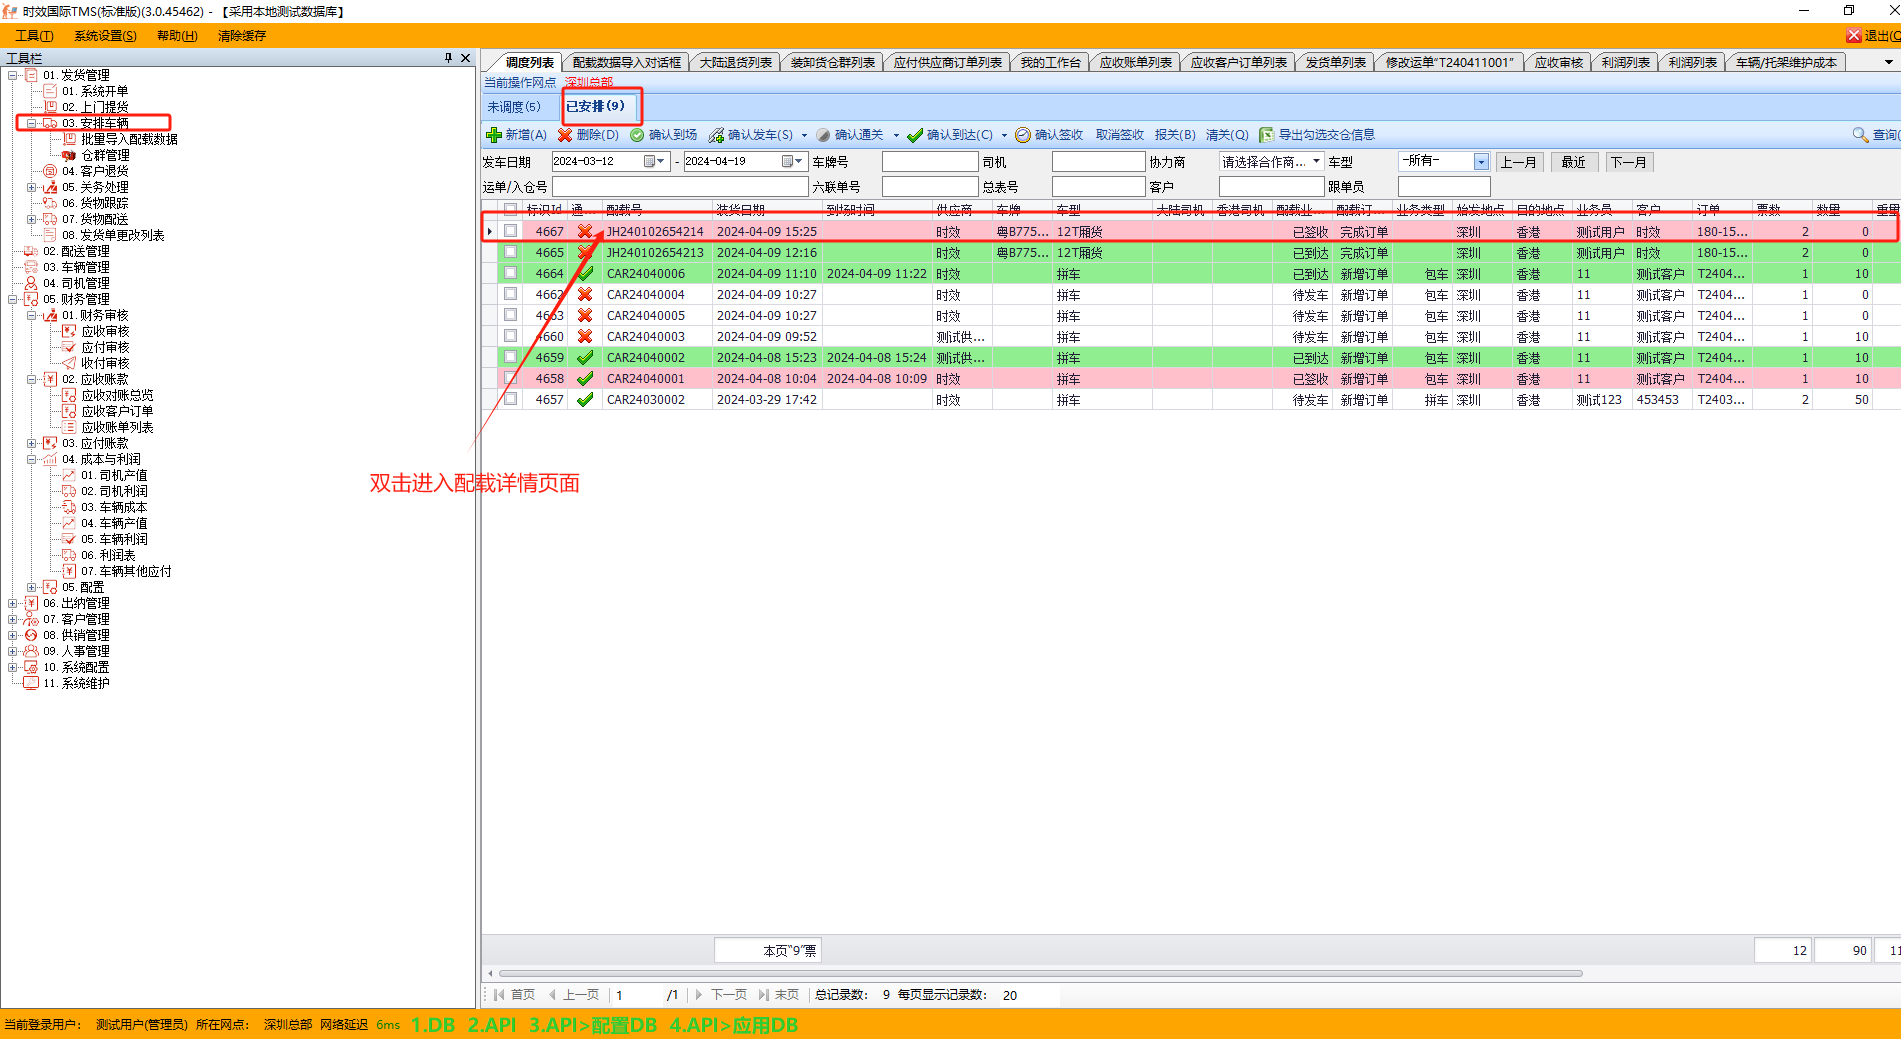Click the 查询 magnifier search icon
This screenshot has width=1901, height=1039.
(1860, 135)
